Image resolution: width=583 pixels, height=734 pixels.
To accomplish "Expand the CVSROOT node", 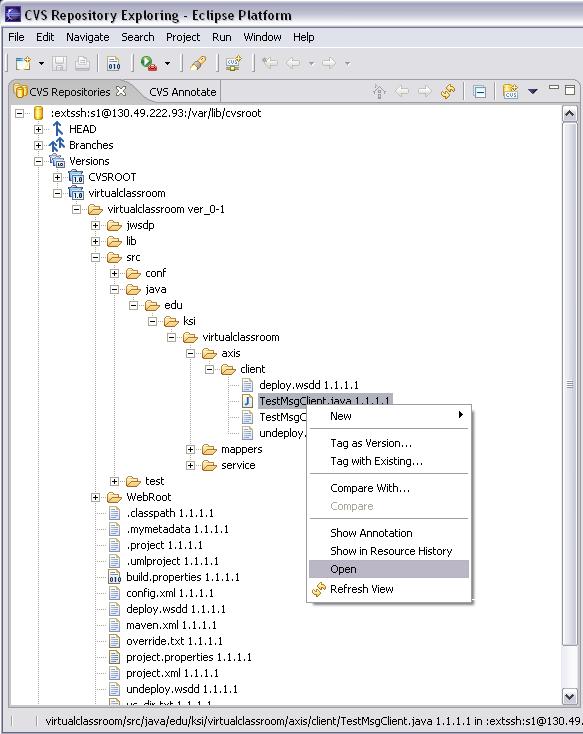I will click(x=57, y=177).
